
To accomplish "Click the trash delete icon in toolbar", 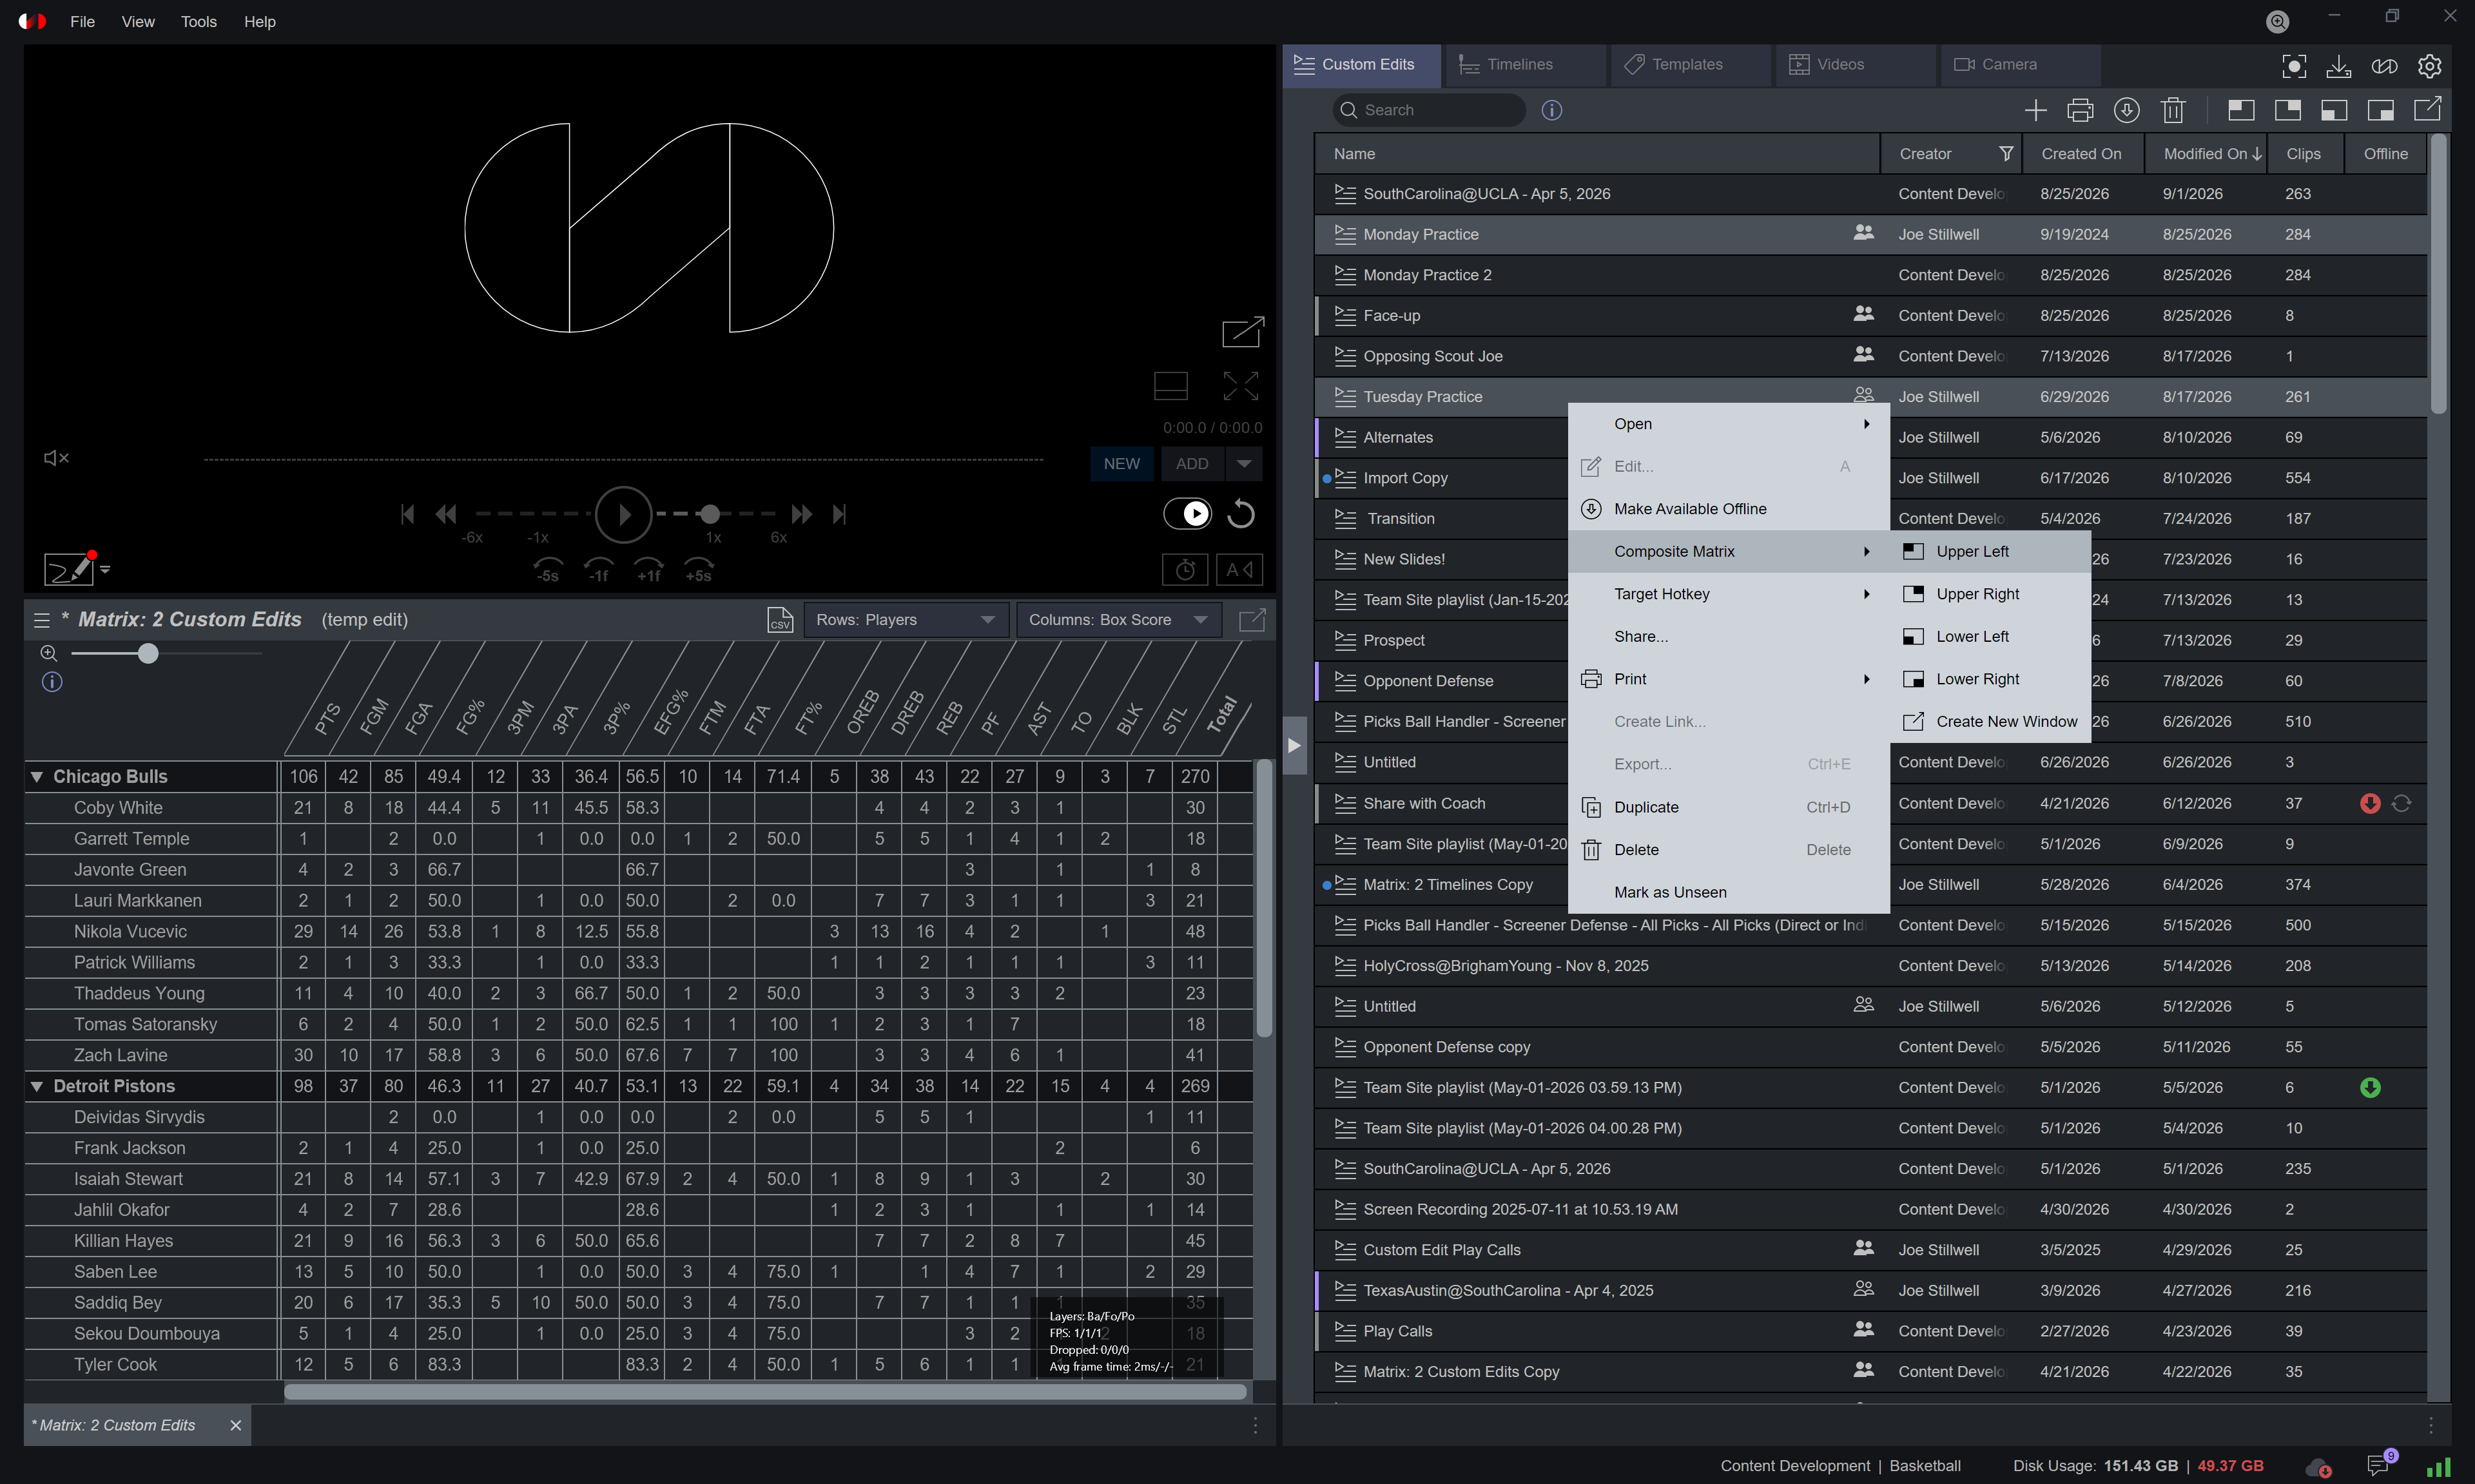I will (2173, 110).
